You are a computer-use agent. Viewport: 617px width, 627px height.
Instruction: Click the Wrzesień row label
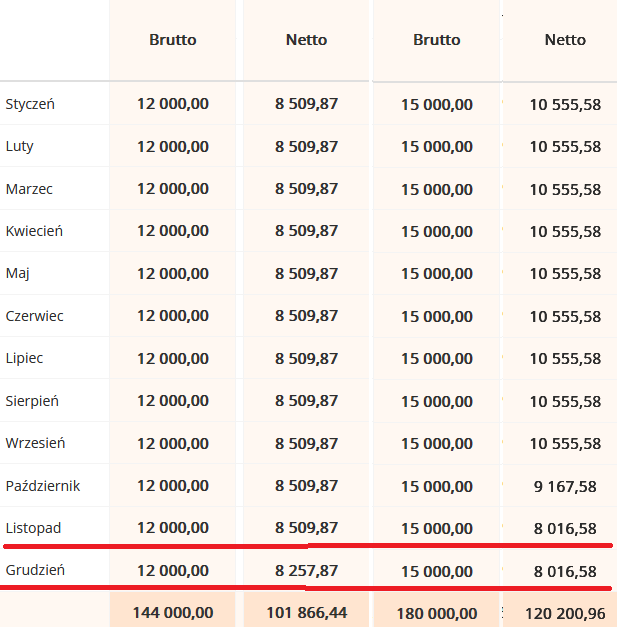click(35, 443)
